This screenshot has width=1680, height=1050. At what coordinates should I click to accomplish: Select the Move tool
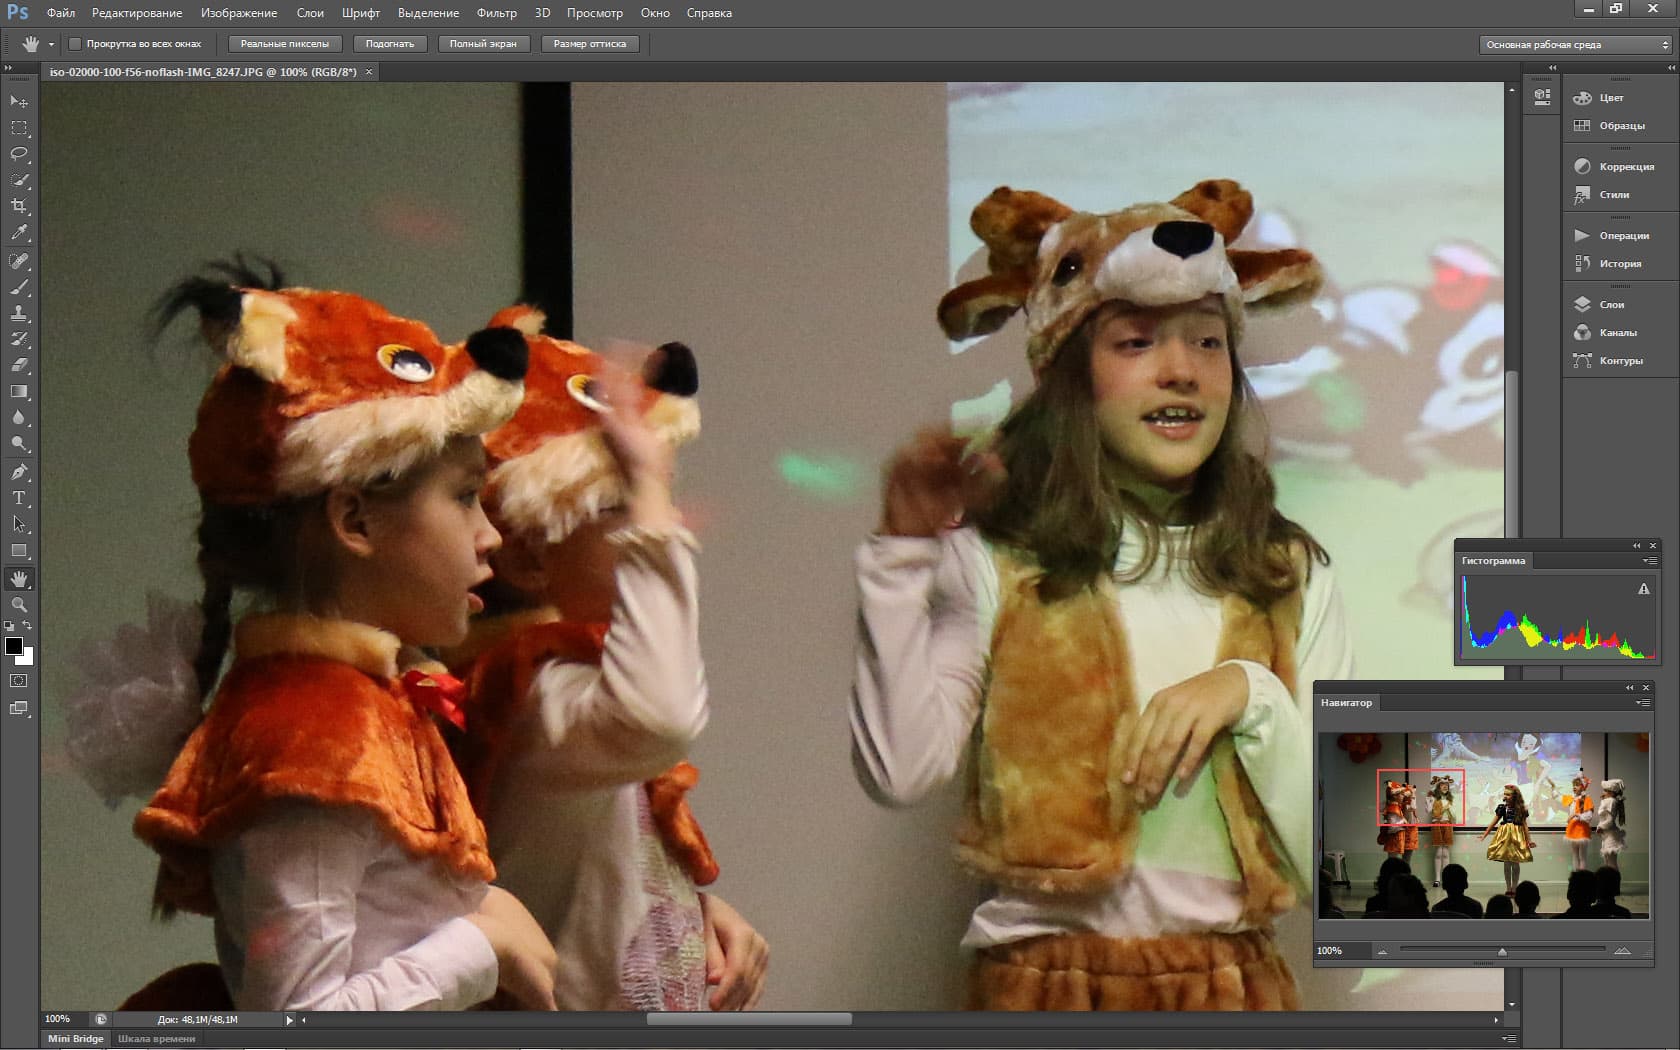pos(19,102)
